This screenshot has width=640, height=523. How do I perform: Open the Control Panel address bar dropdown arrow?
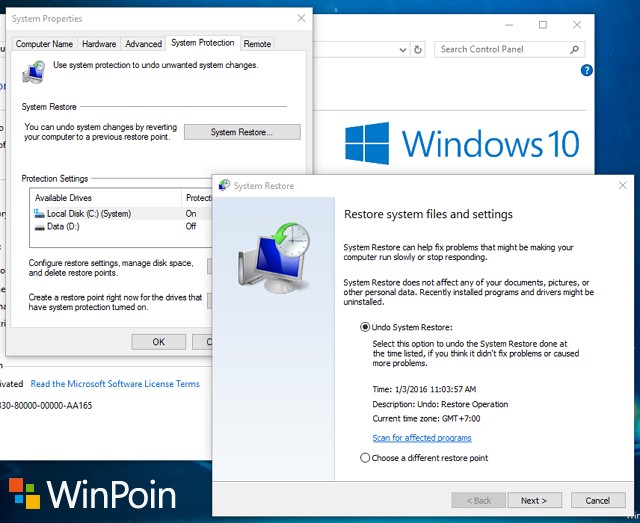pos(403,50)
